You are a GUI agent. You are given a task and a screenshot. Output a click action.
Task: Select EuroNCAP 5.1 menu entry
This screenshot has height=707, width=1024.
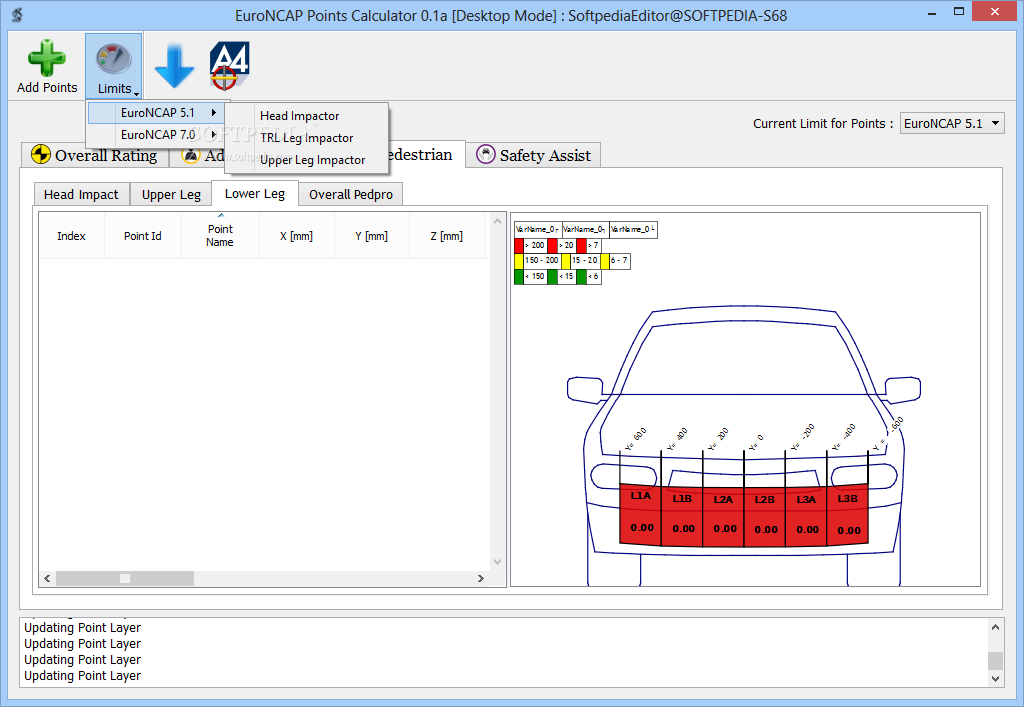tap(157, 112)
